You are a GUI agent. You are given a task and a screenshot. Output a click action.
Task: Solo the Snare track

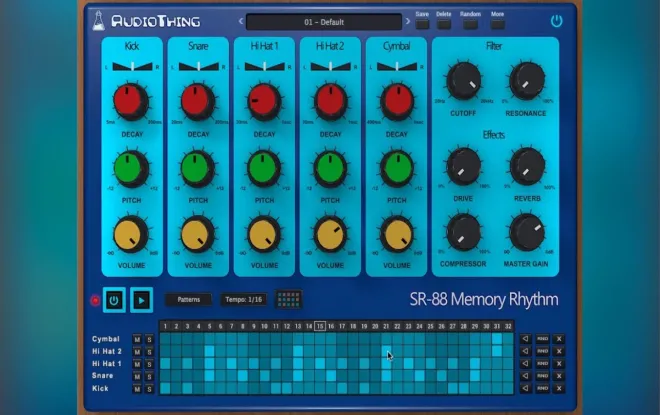pos(149,377)
